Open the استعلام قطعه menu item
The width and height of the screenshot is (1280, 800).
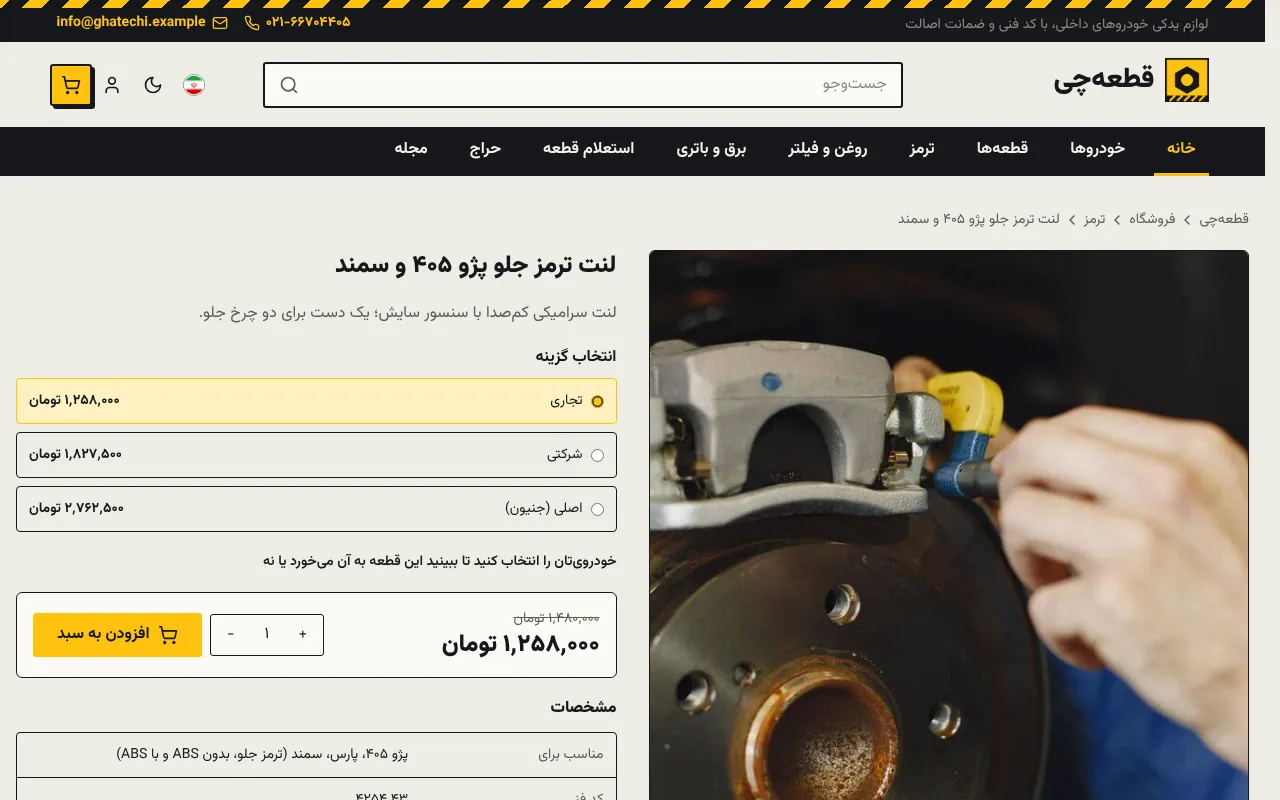coord(589,149)
